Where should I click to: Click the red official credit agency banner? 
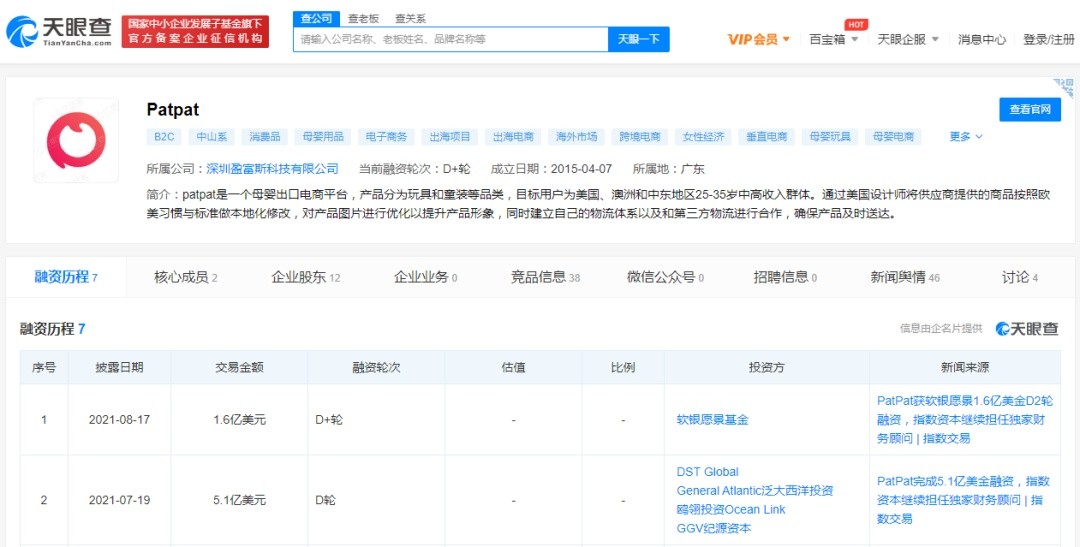[195, 32]
